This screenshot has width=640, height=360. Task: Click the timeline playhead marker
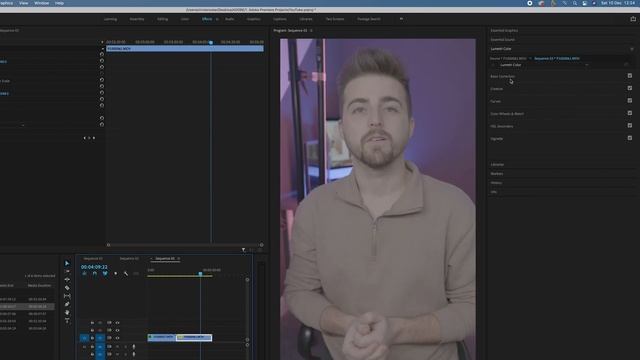click(200, 273)
